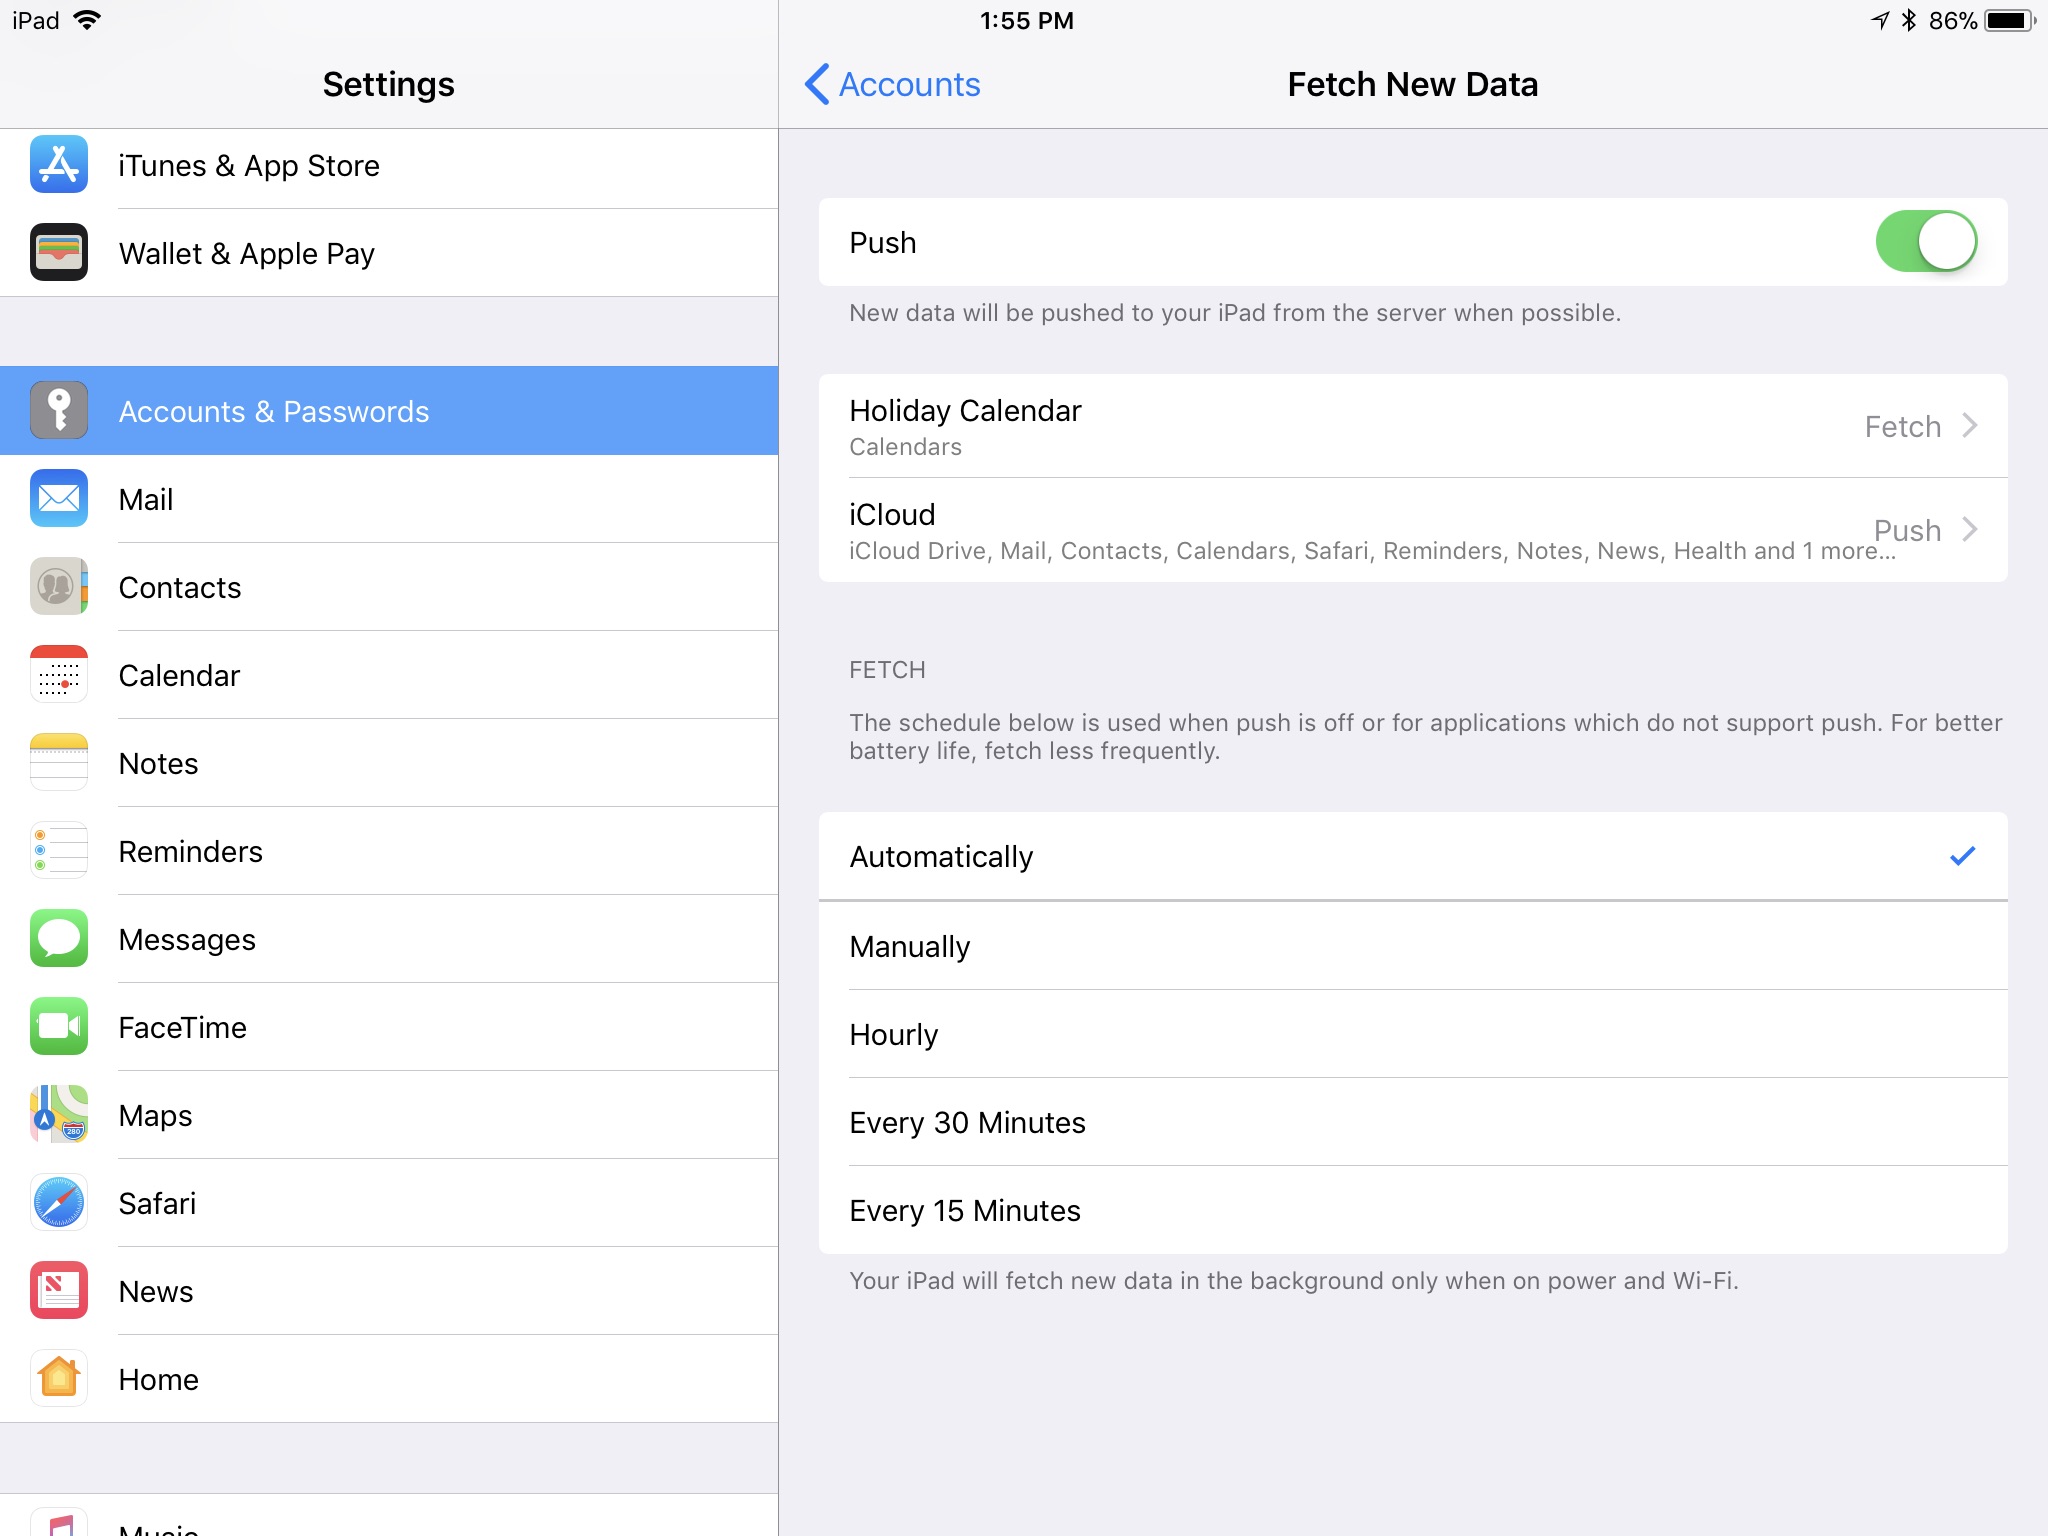Tap the Safari compass icon

[59, 1202]
